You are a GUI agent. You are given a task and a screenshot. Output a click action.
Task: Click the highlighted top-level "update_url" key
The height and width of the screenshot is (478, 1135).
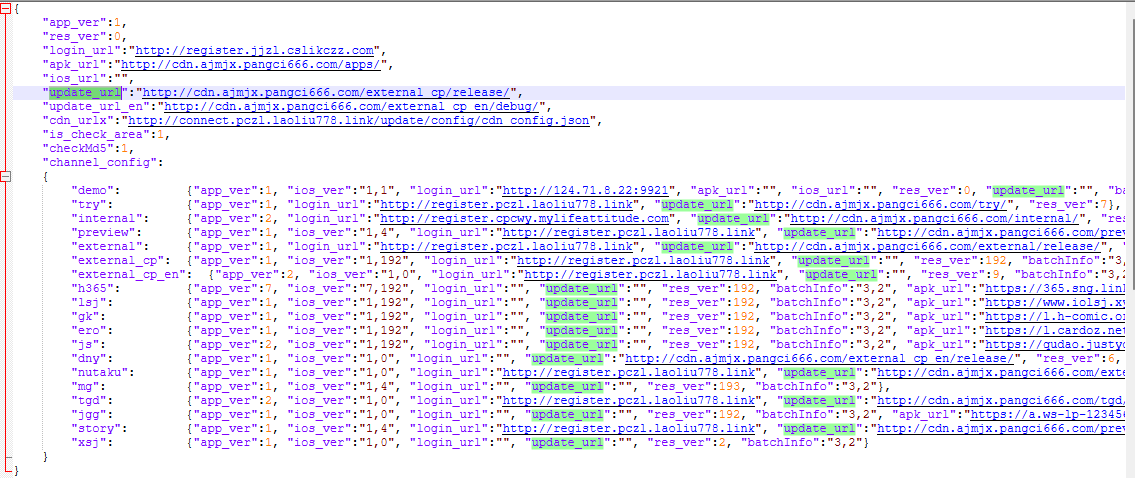click(85, 92)
